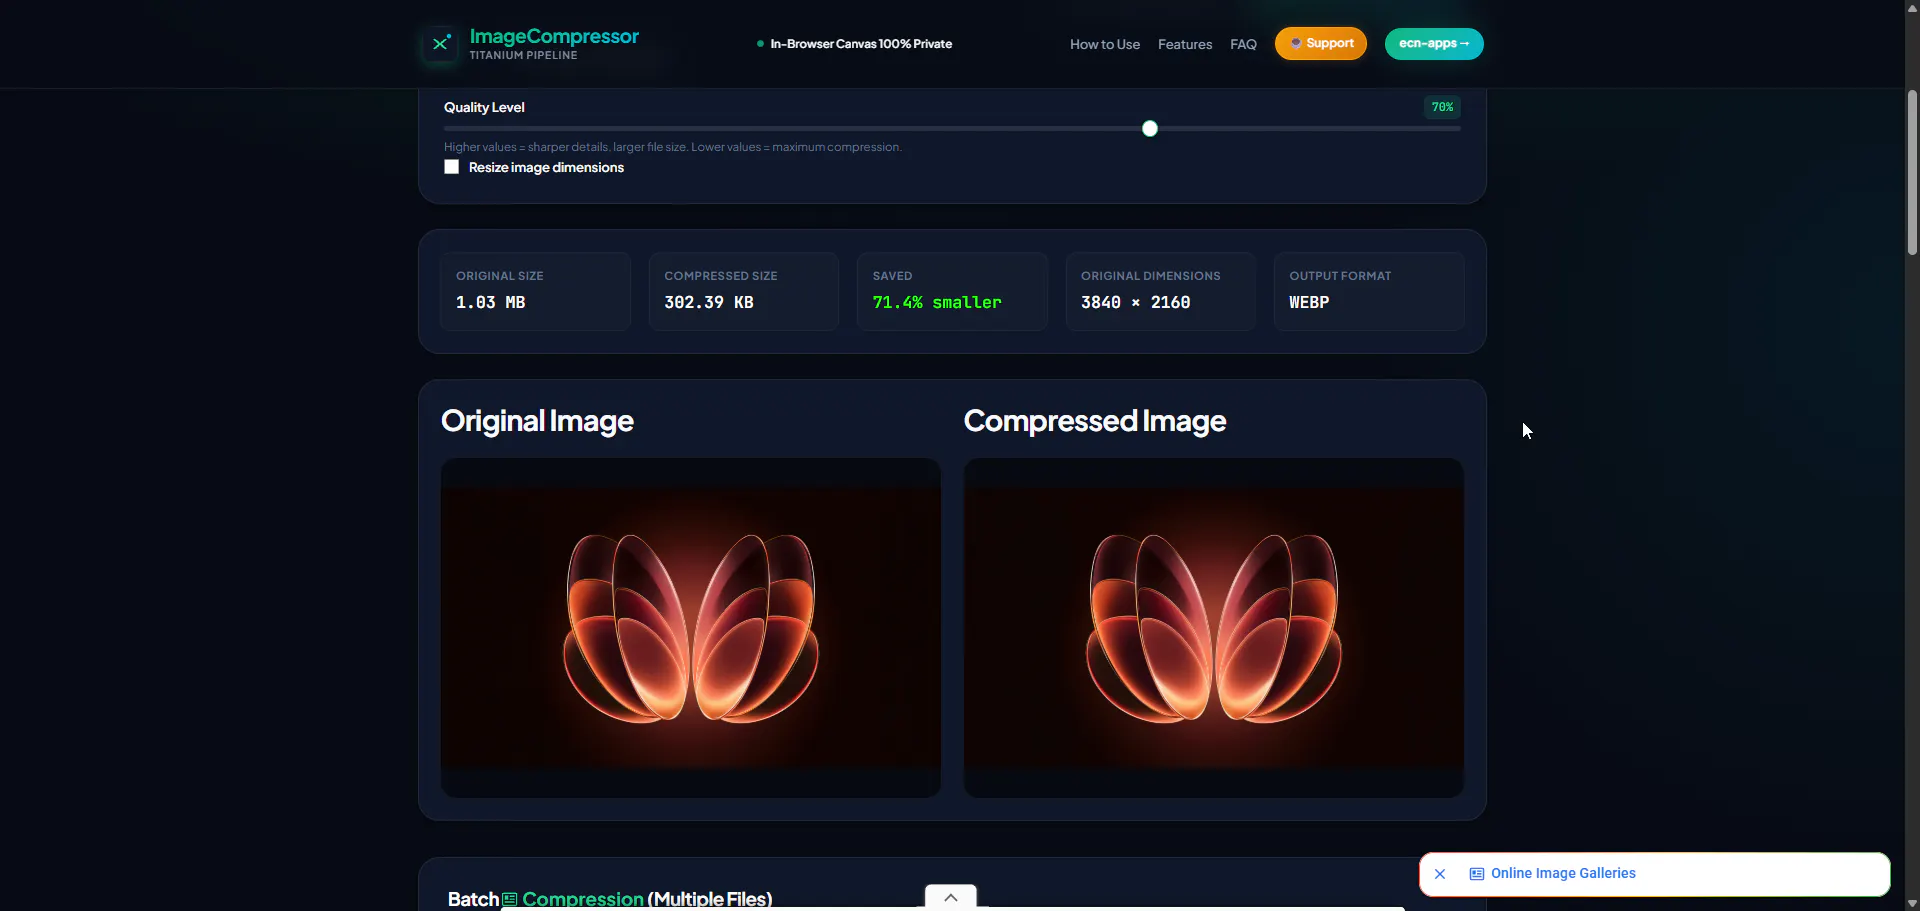Click the Batch Compression (Multiple Files) heading
The image size is (1920, 911).
click(610, 899)
